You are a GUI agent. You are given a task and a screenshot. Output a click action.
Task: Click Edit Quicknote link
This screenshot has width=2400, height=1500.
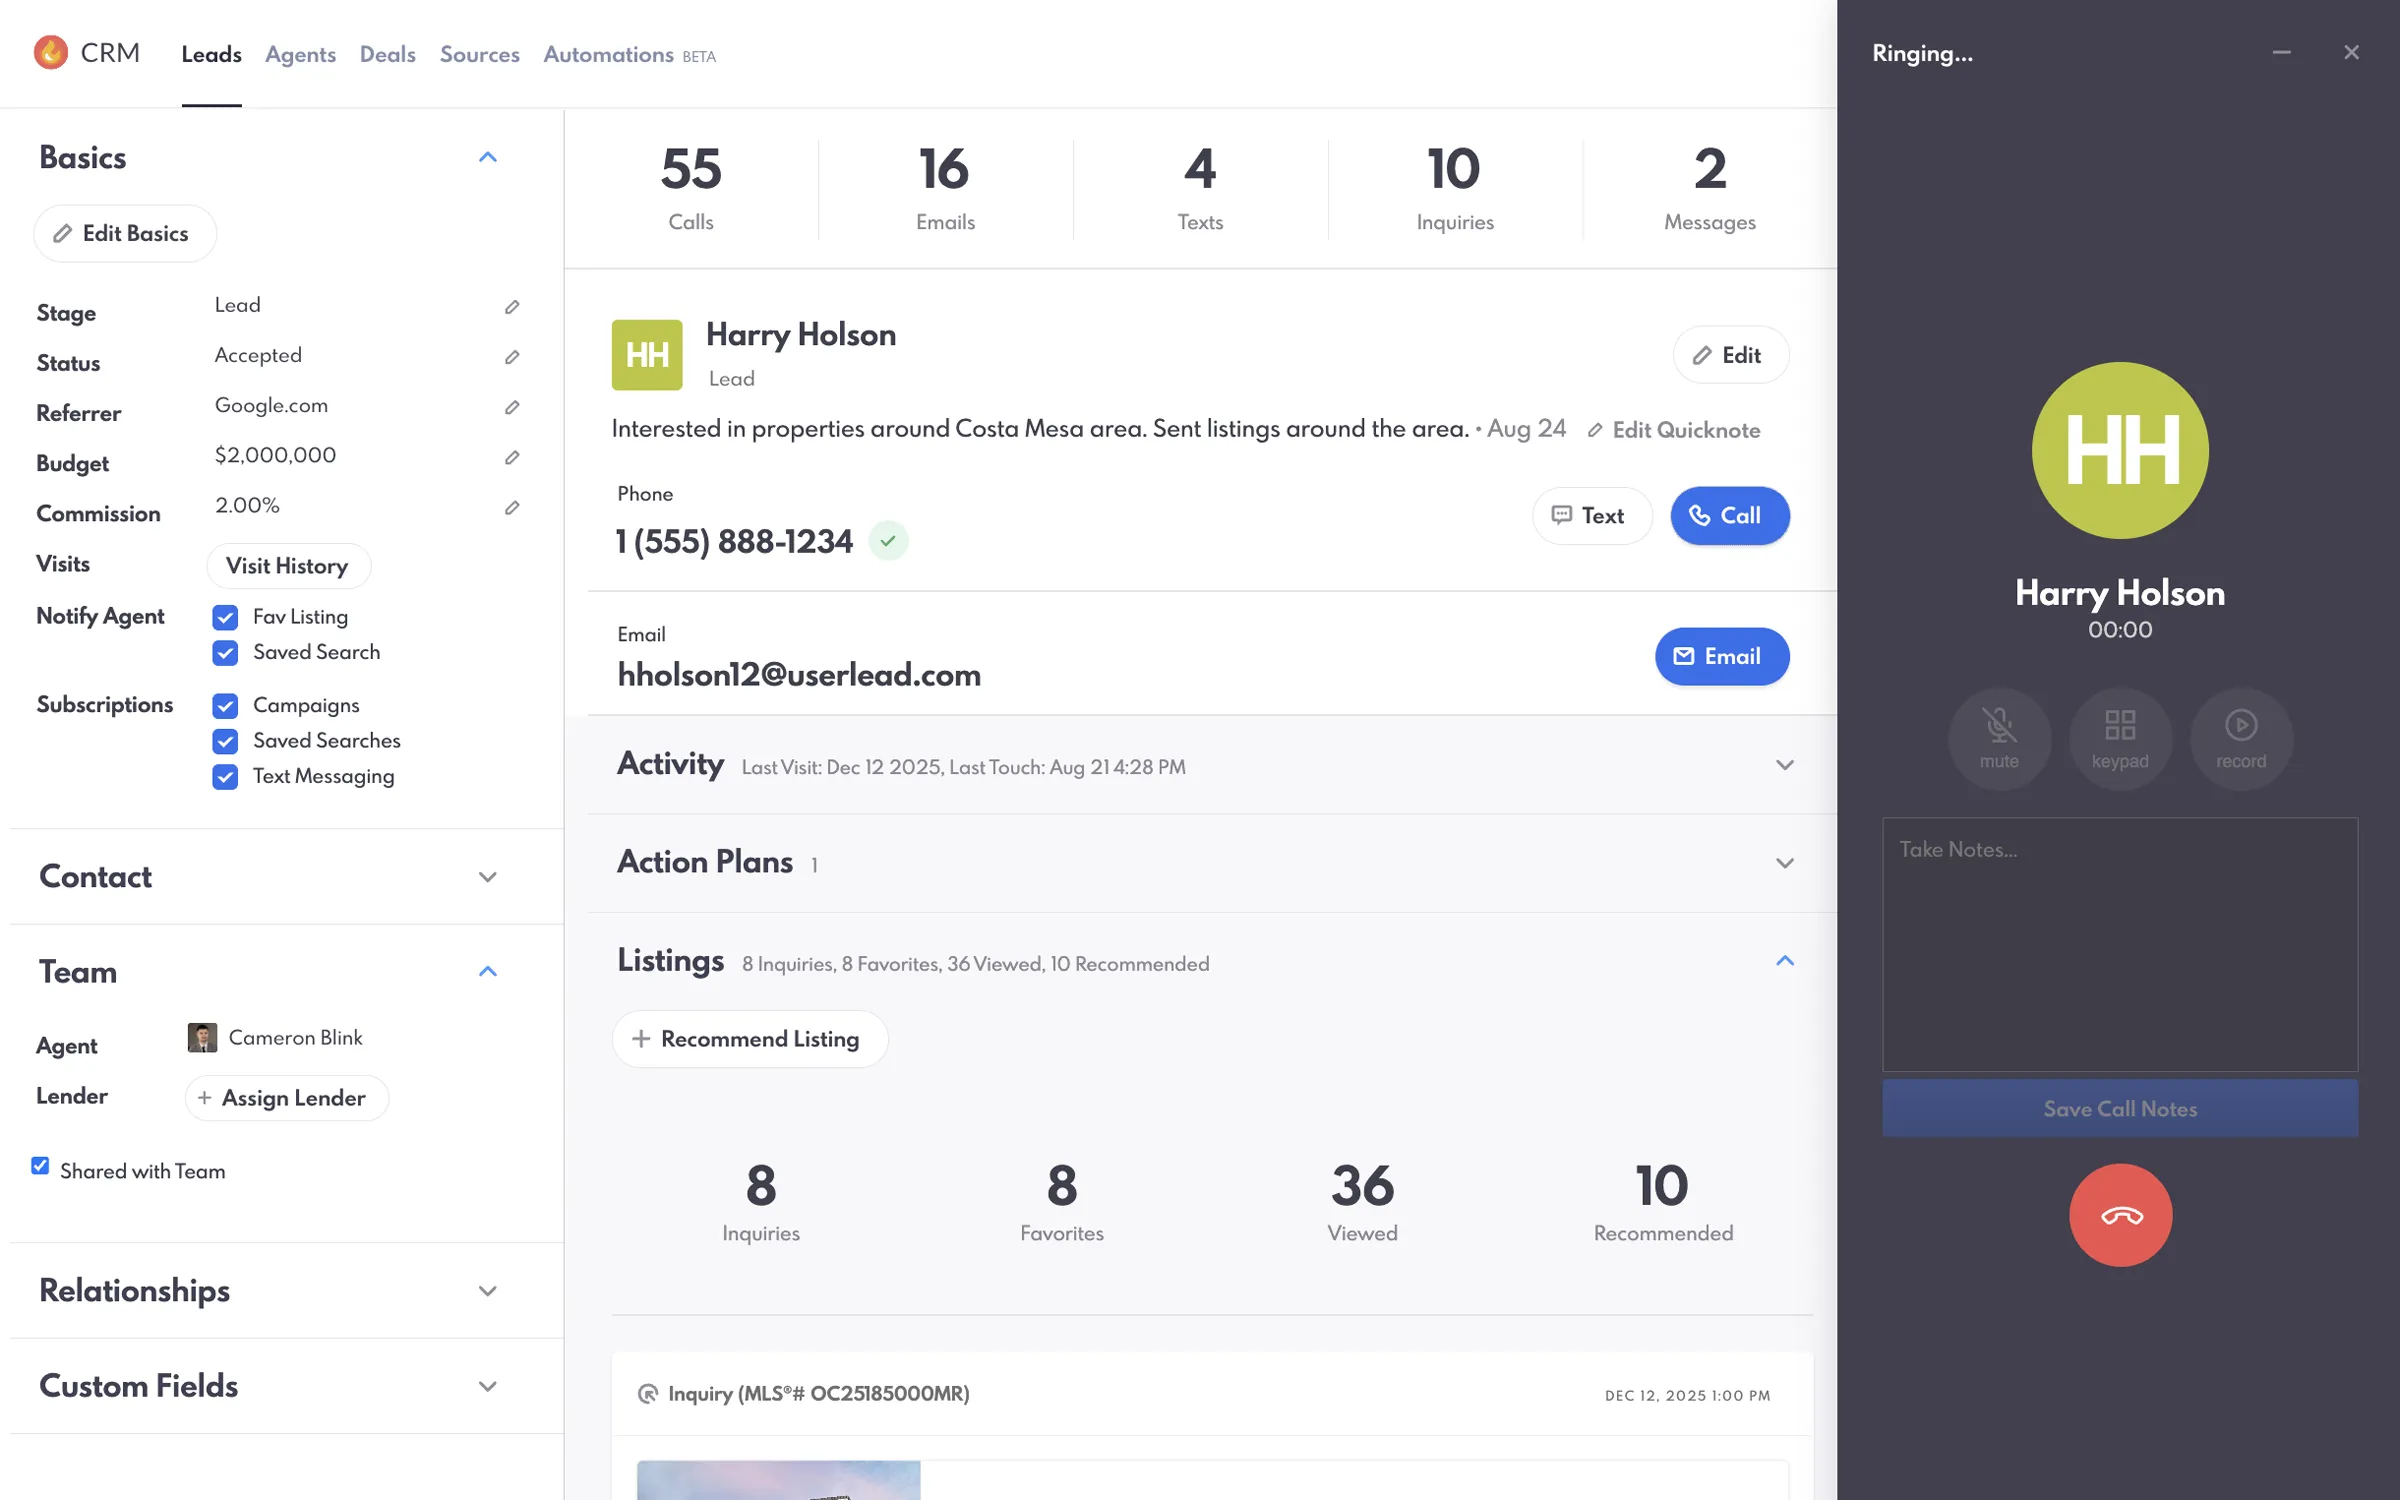[1674, 430]
